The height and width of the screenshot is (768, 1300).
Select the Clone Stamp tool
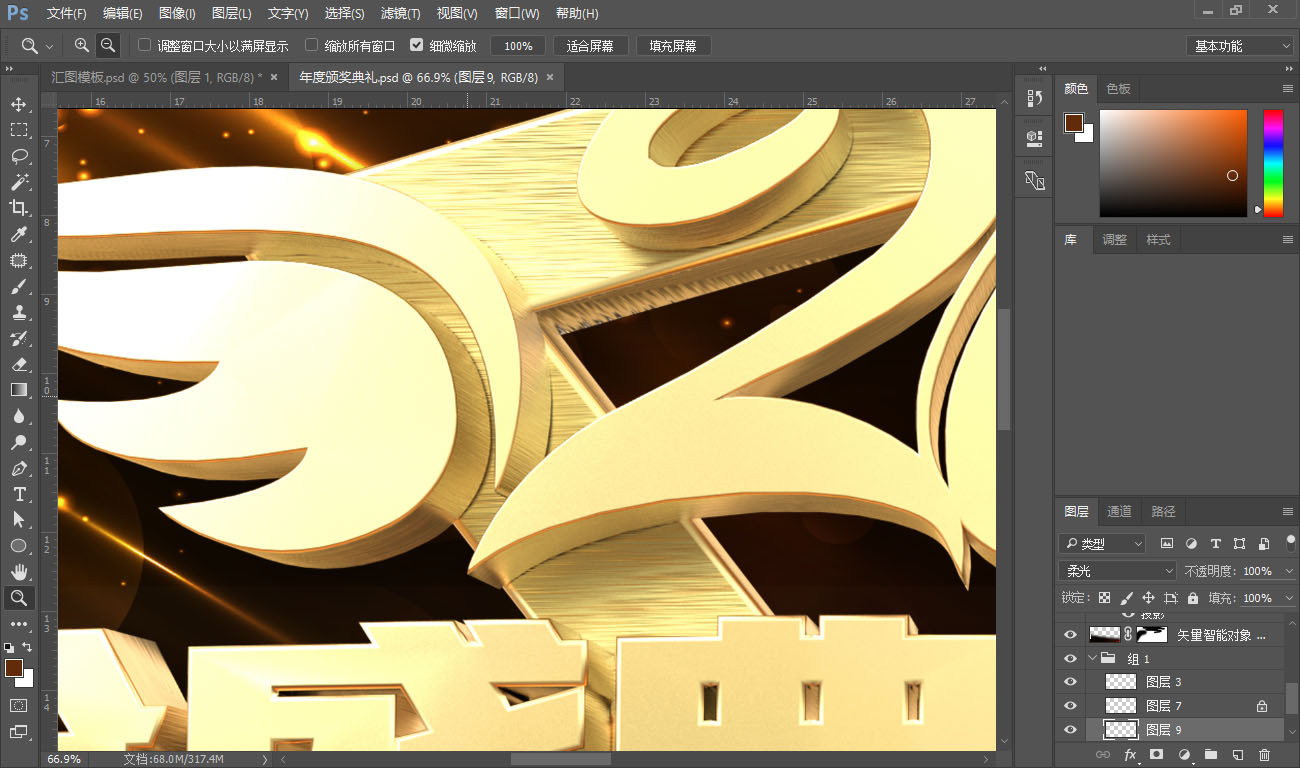pyautogui.click(x=19, y=312)
